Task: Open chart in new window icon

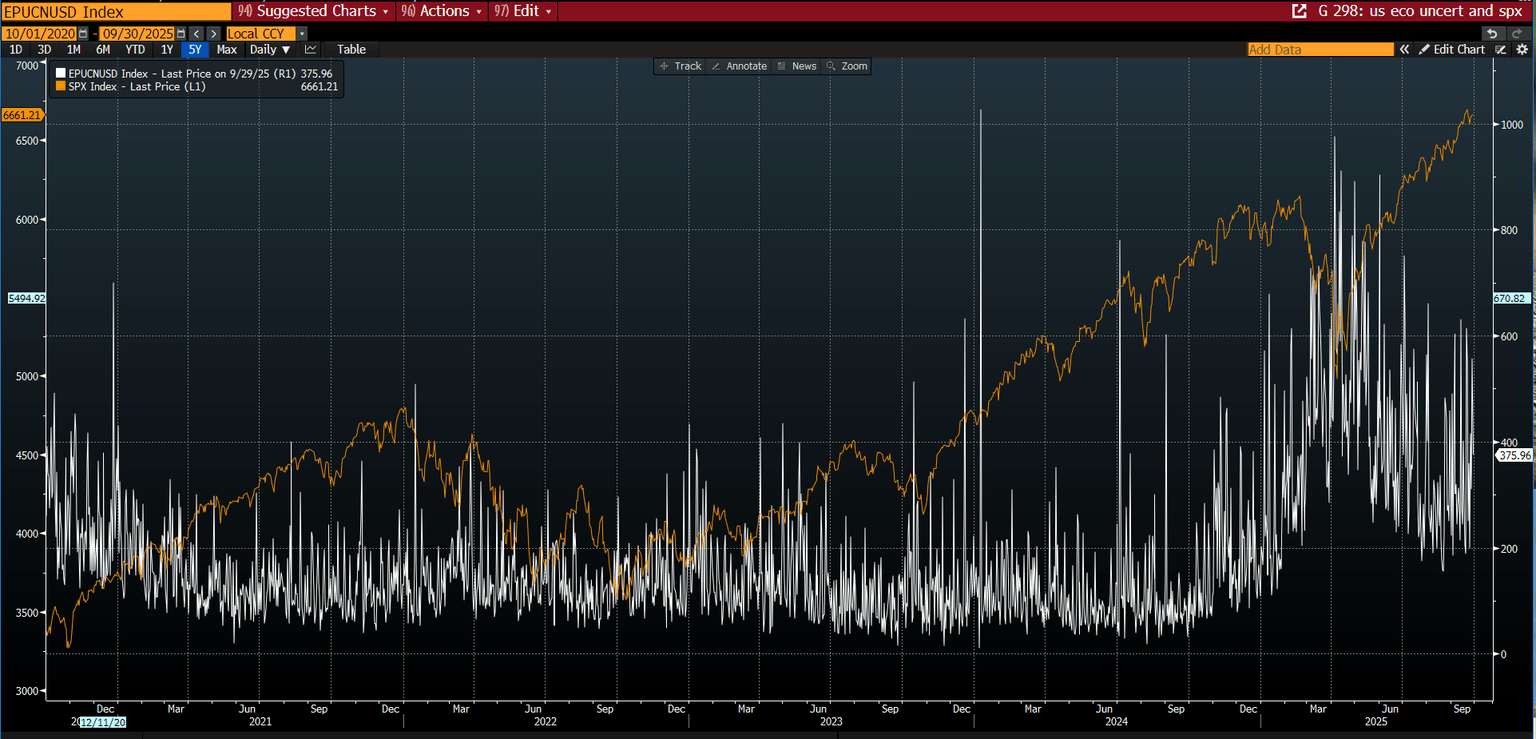Action: 1299,11
